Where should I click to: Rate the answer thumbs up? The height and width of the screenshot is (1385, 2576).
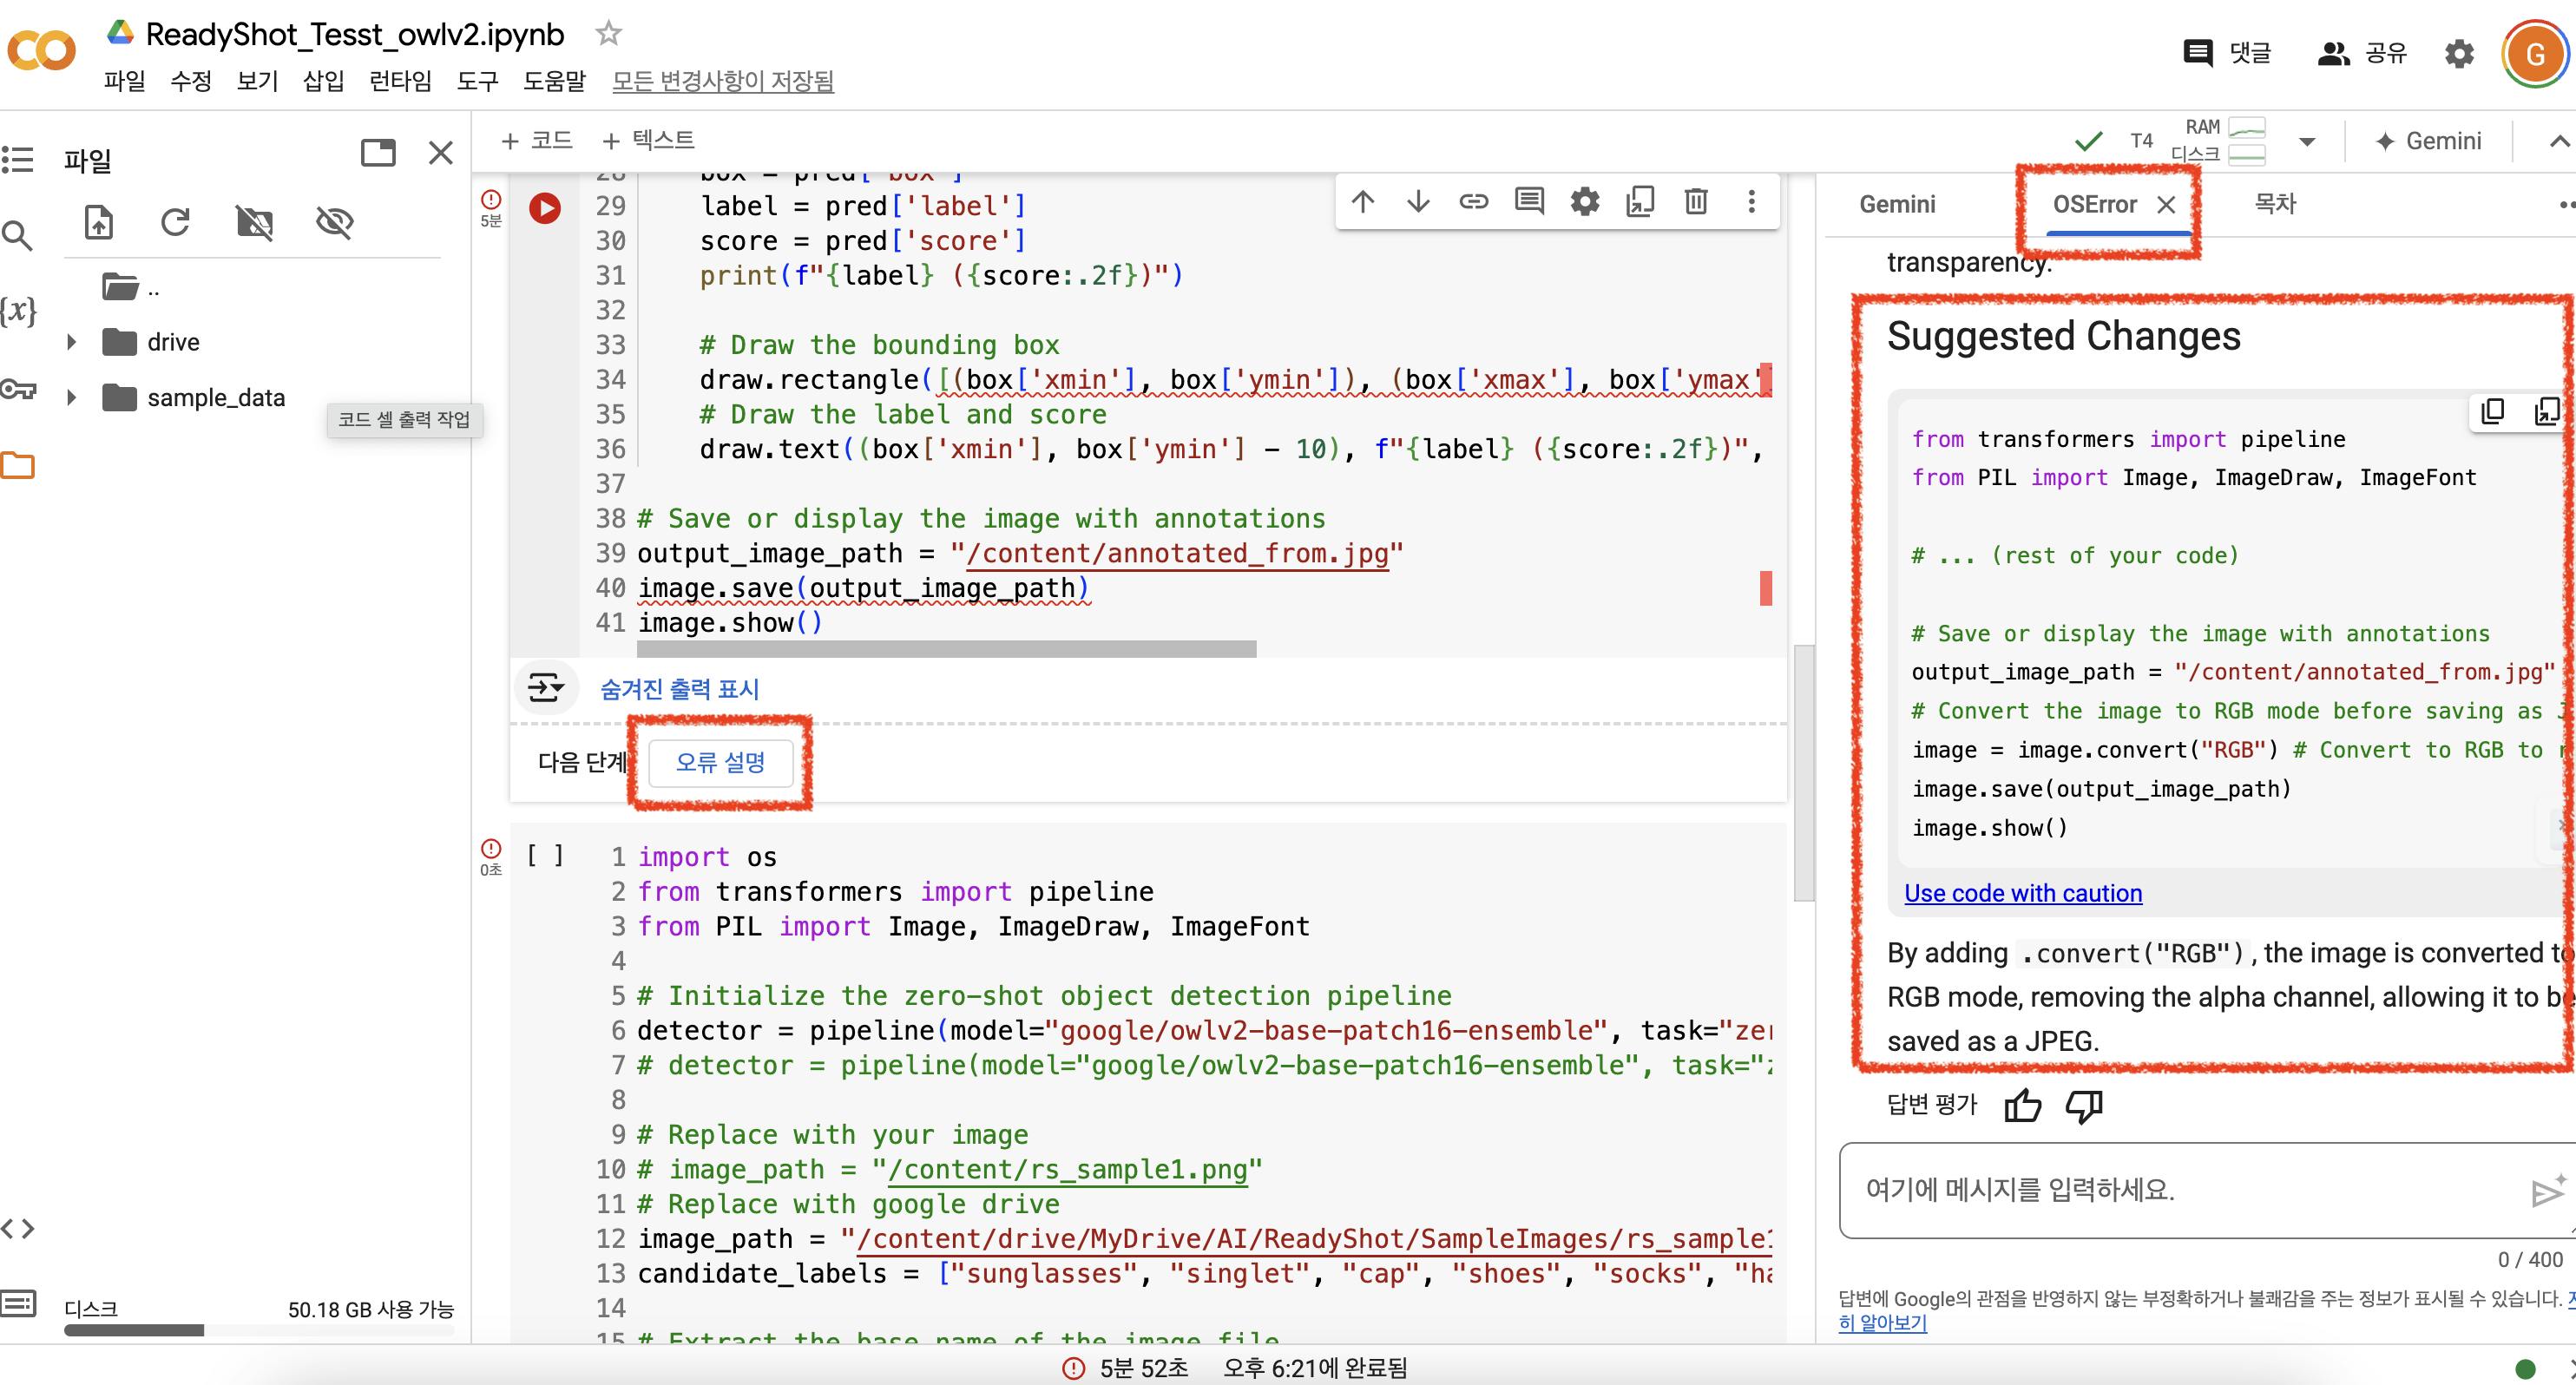tap(2022, 1105)
